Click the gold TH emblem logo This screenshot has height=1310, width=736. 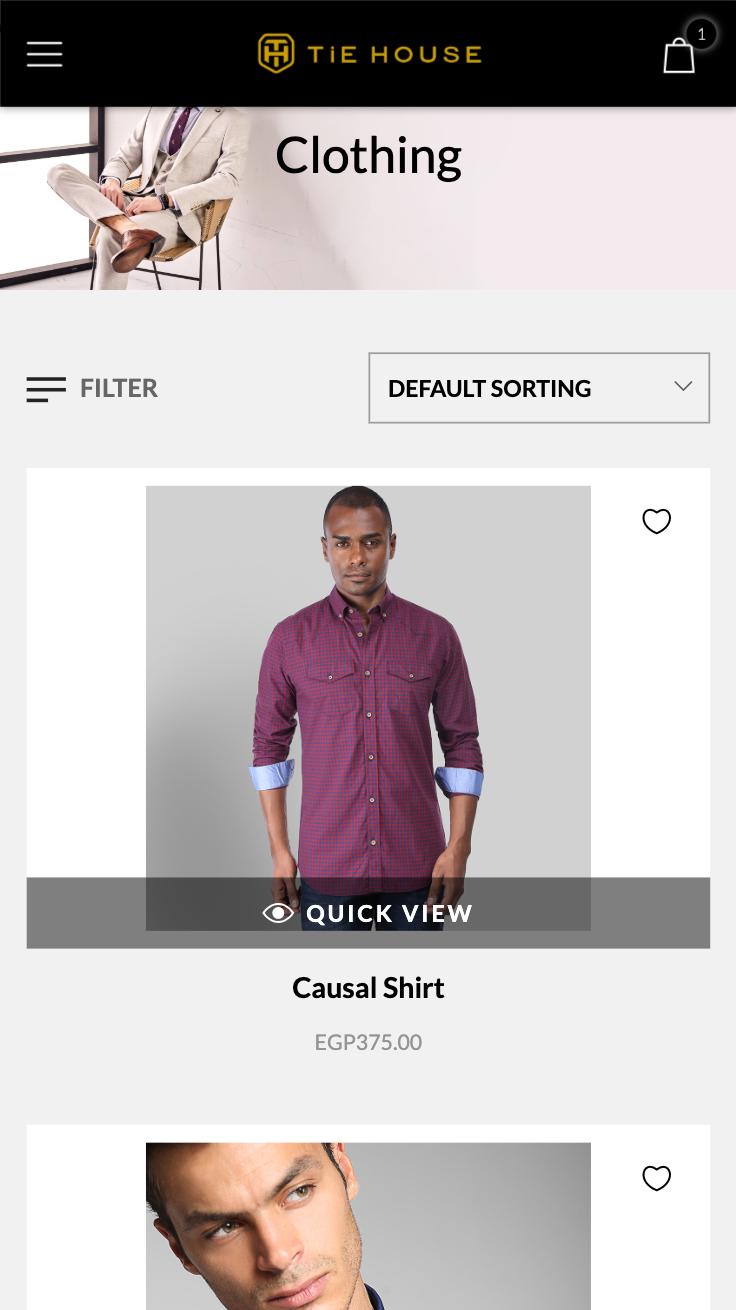pyautogui.click(x=276, y=53)
